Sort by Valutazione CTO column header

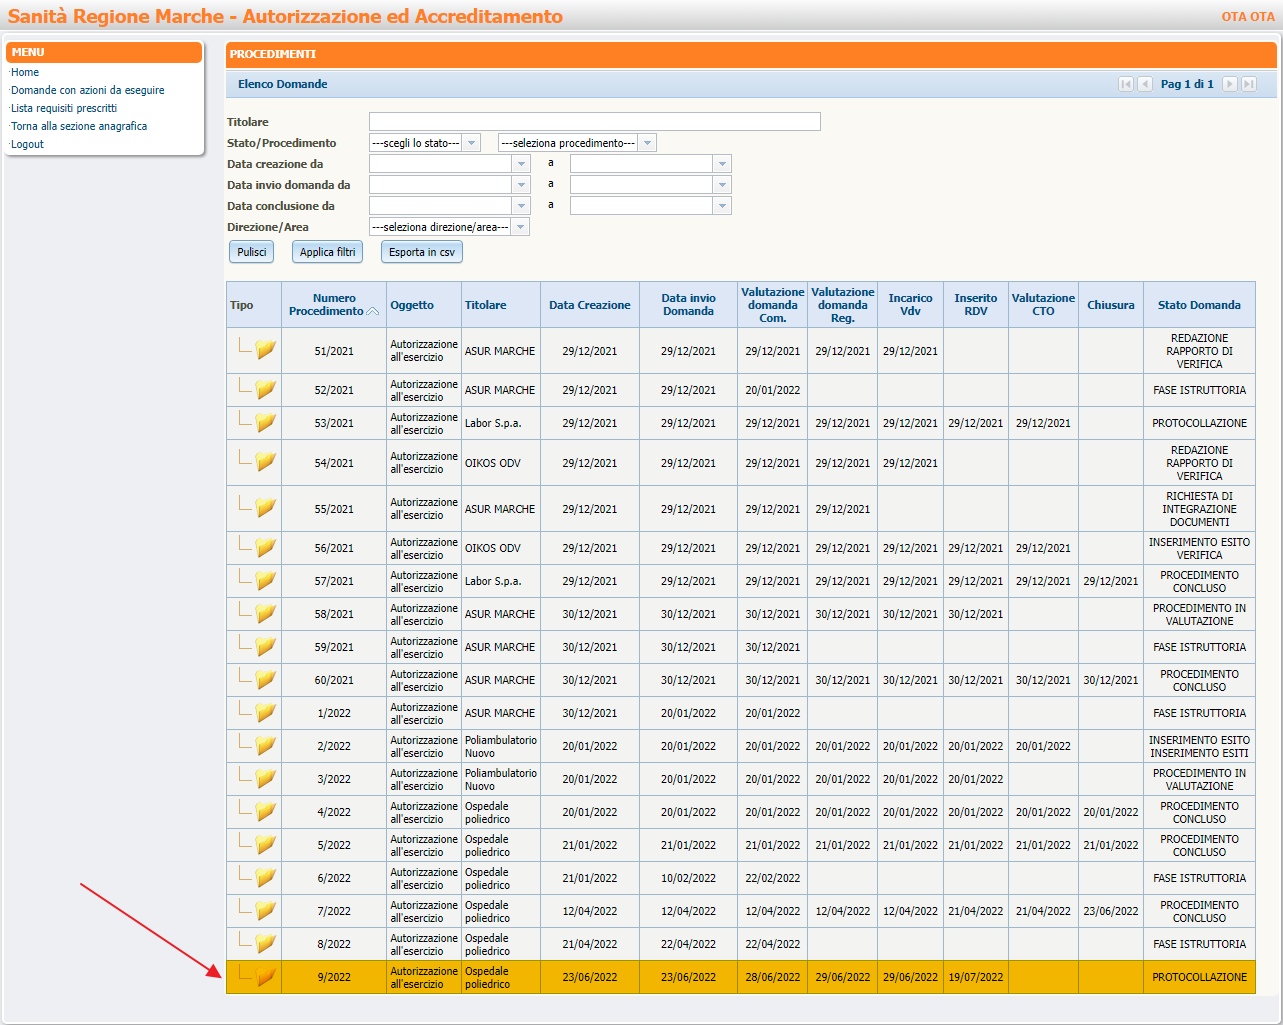coord(1043,305)
